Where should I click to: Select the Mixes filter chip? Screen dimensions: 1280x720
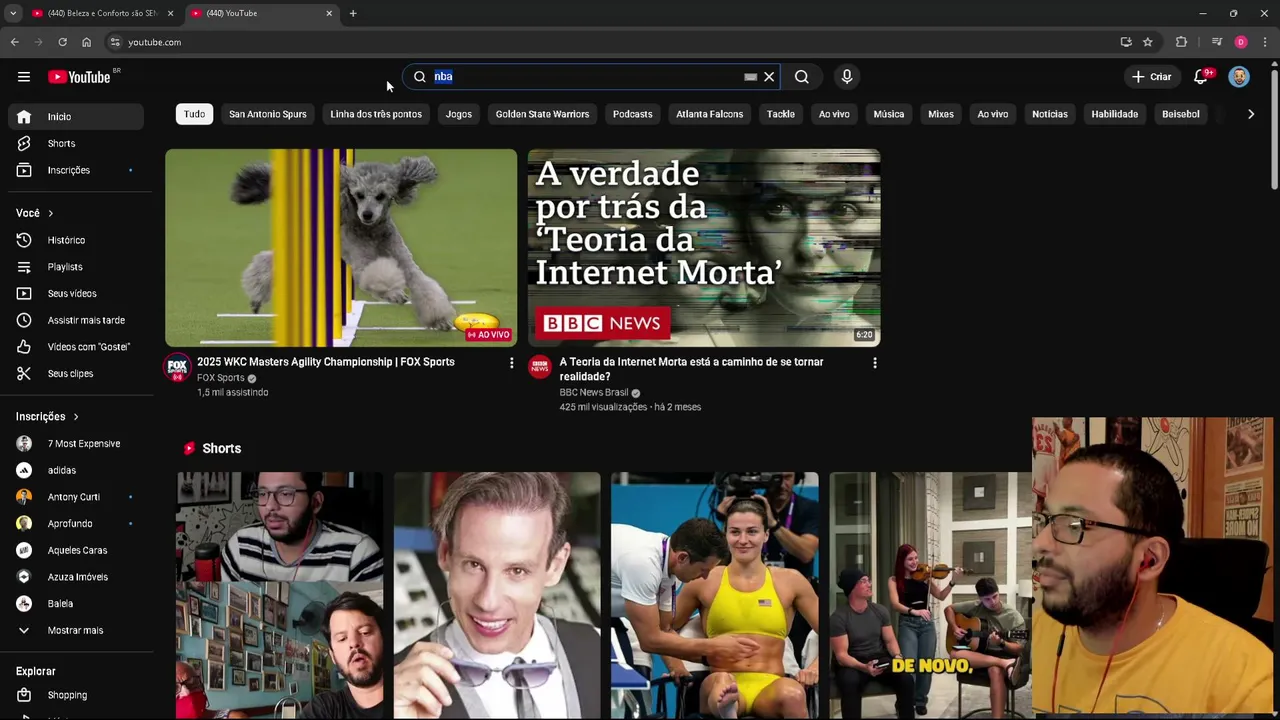click(x=941, y=114)
